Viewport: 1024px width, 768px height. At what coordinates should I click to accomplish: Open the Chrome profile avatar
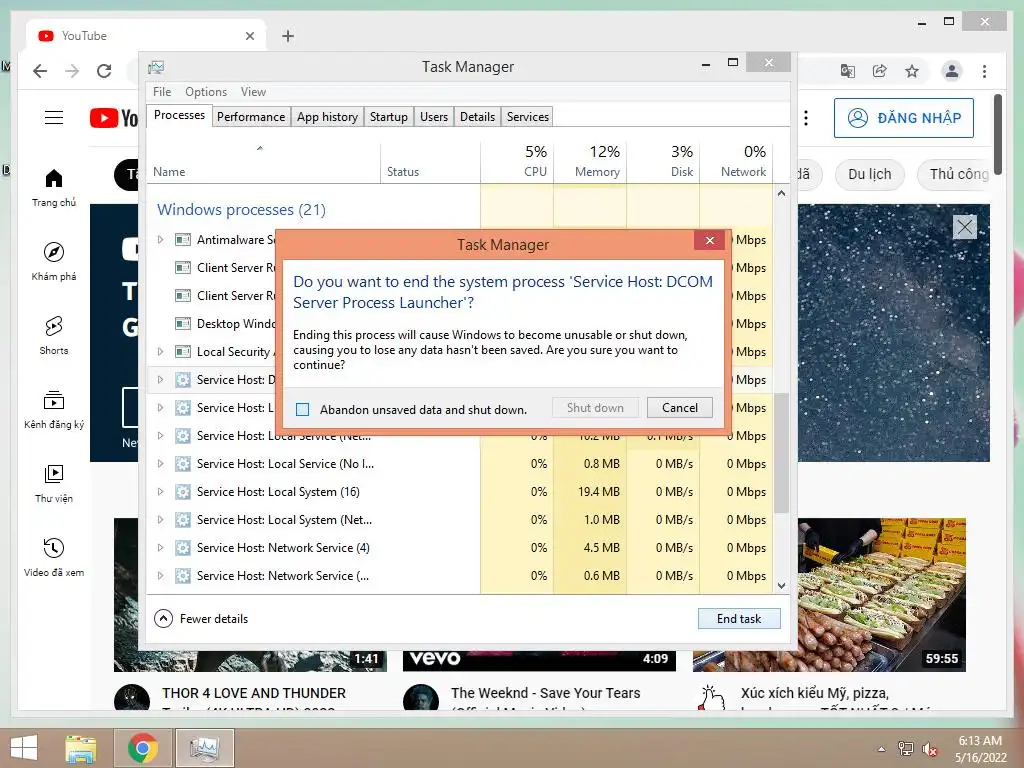click(x=952, y=71)
